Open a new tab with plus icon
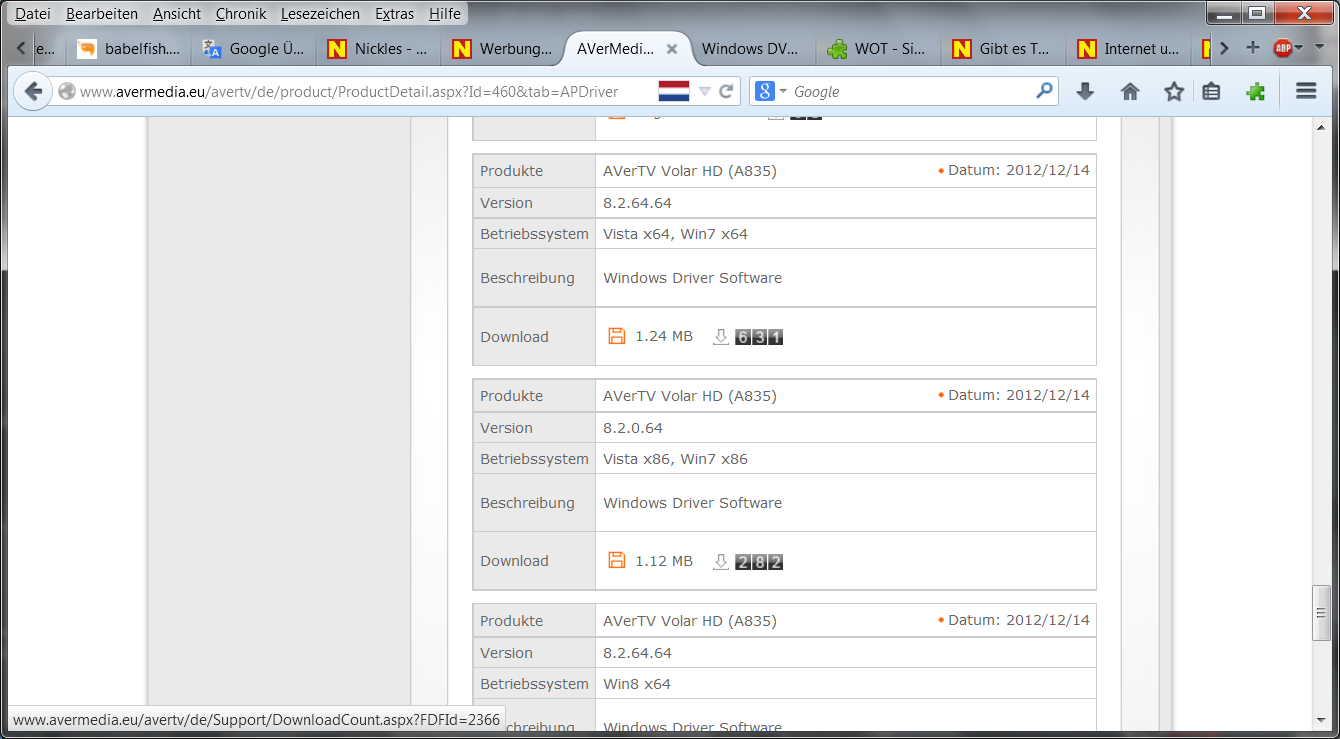This screenshot has height=739, width=1340. point(1252,48)
